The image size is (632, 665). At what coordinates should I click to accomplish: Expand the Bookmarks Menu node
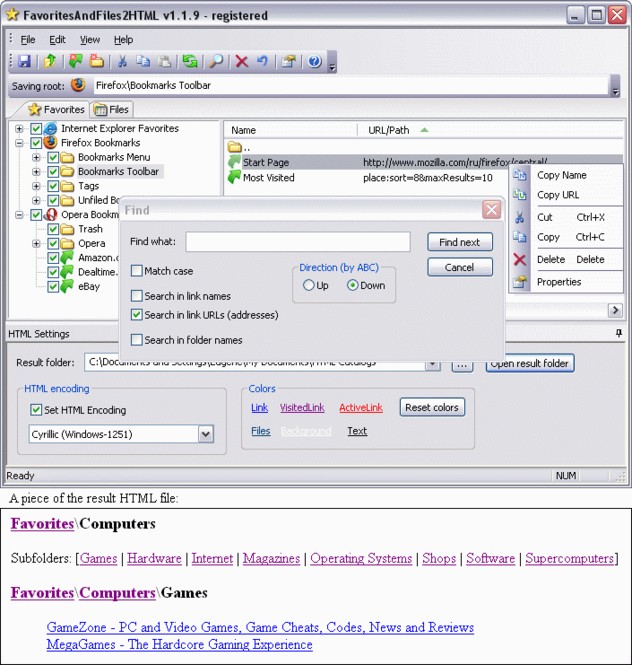pyautogui.click(x=36, y=158)
